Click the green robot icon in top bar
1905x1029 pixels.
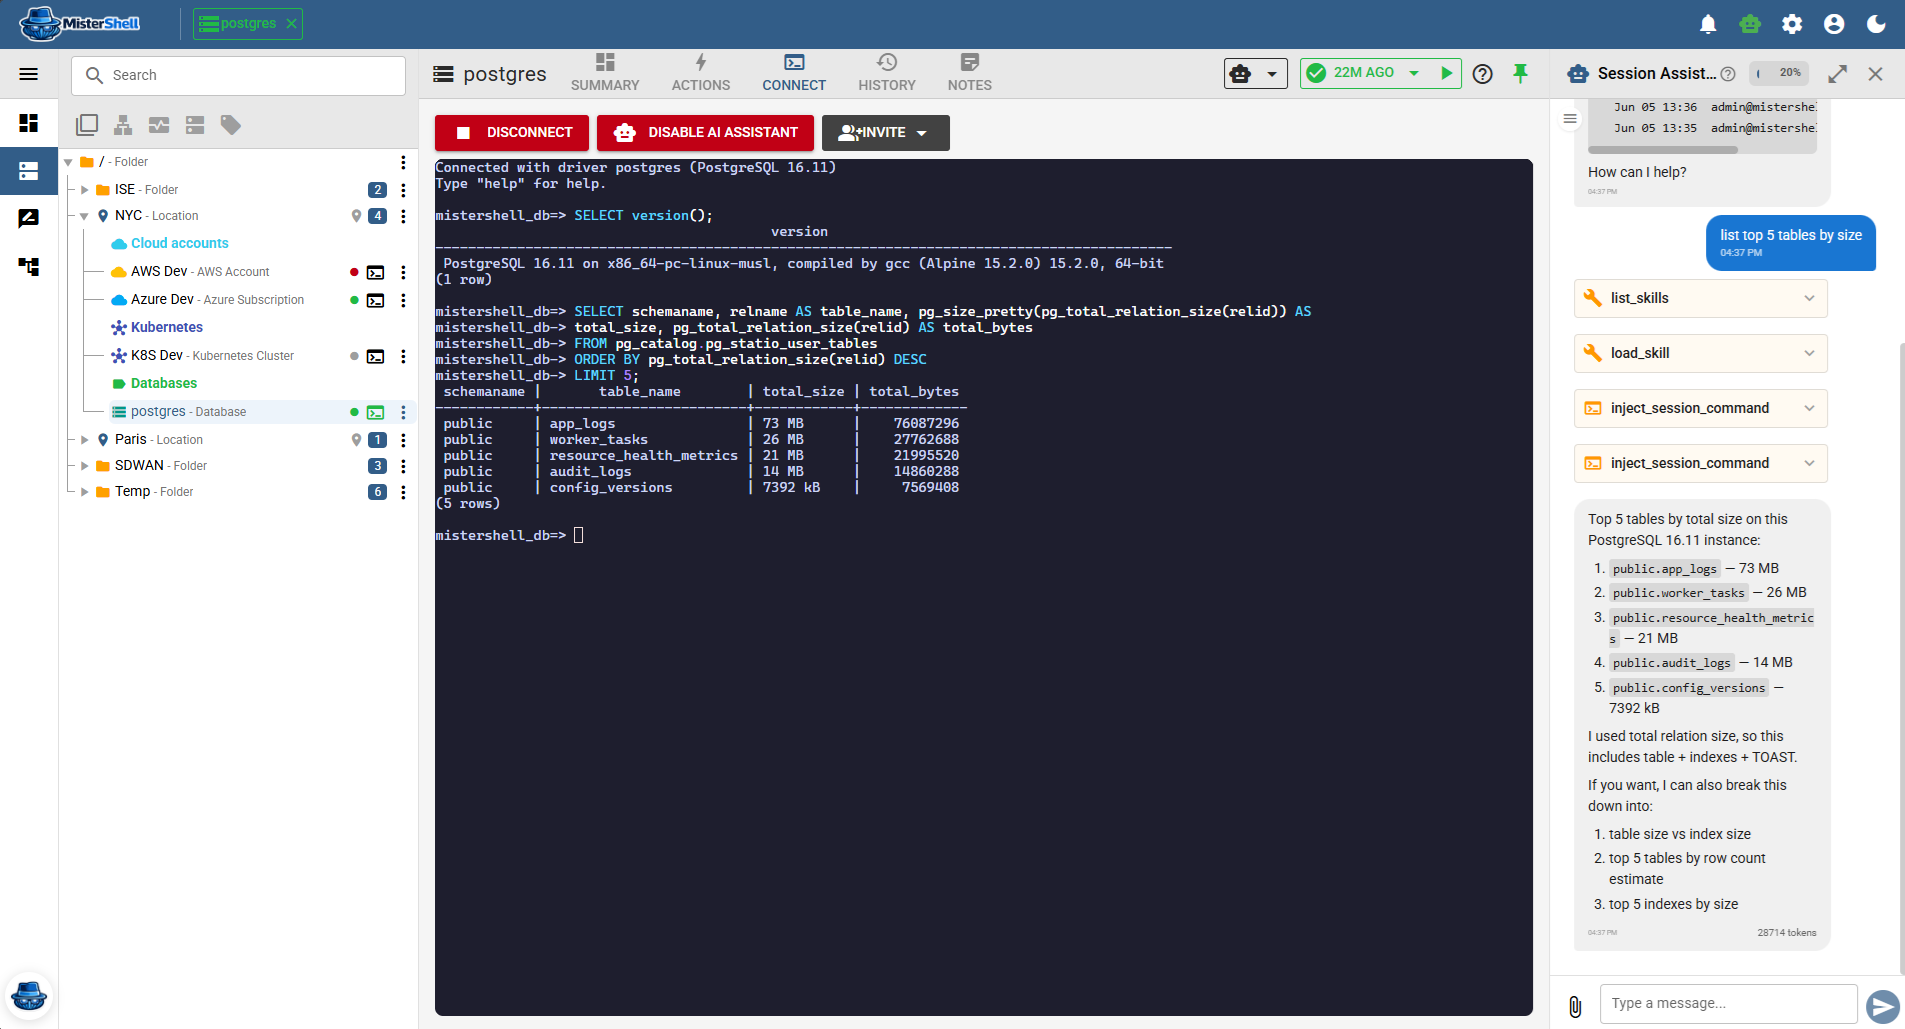pos(1750,24)
